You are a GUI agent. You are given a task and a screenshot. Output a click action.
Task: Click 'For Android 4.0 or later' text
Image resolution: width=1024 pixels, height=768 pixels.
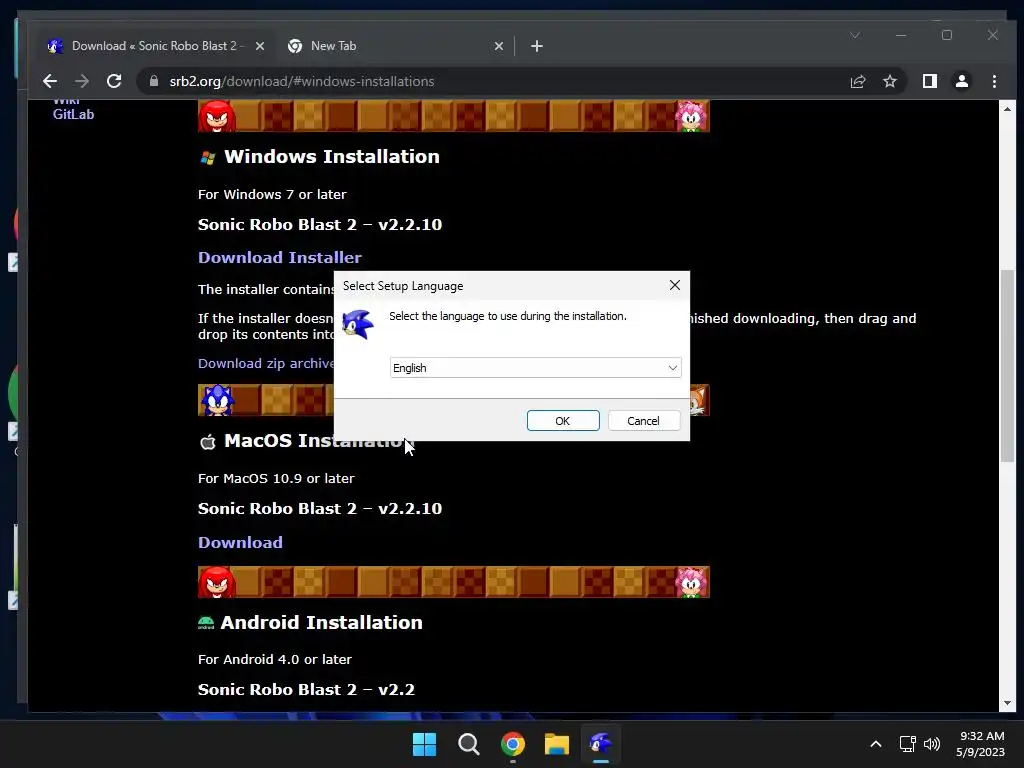pyautogui.click(x=275, y=660)
